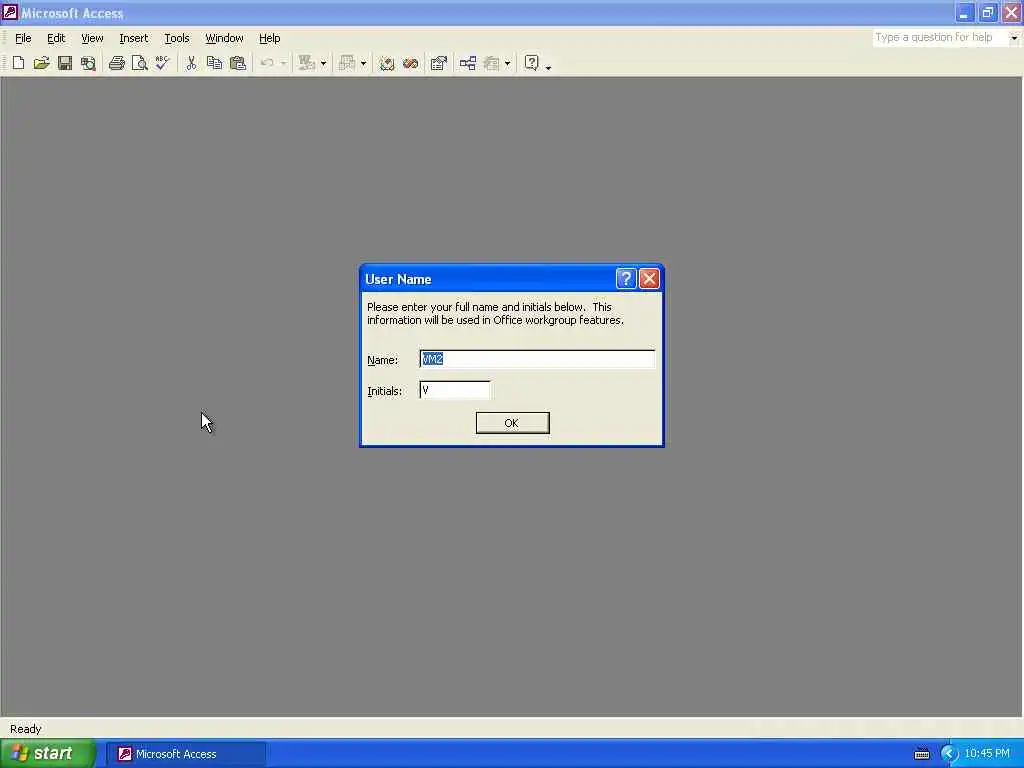
Task: Click the Spelling check ABC icon
Action: [162, 63]
